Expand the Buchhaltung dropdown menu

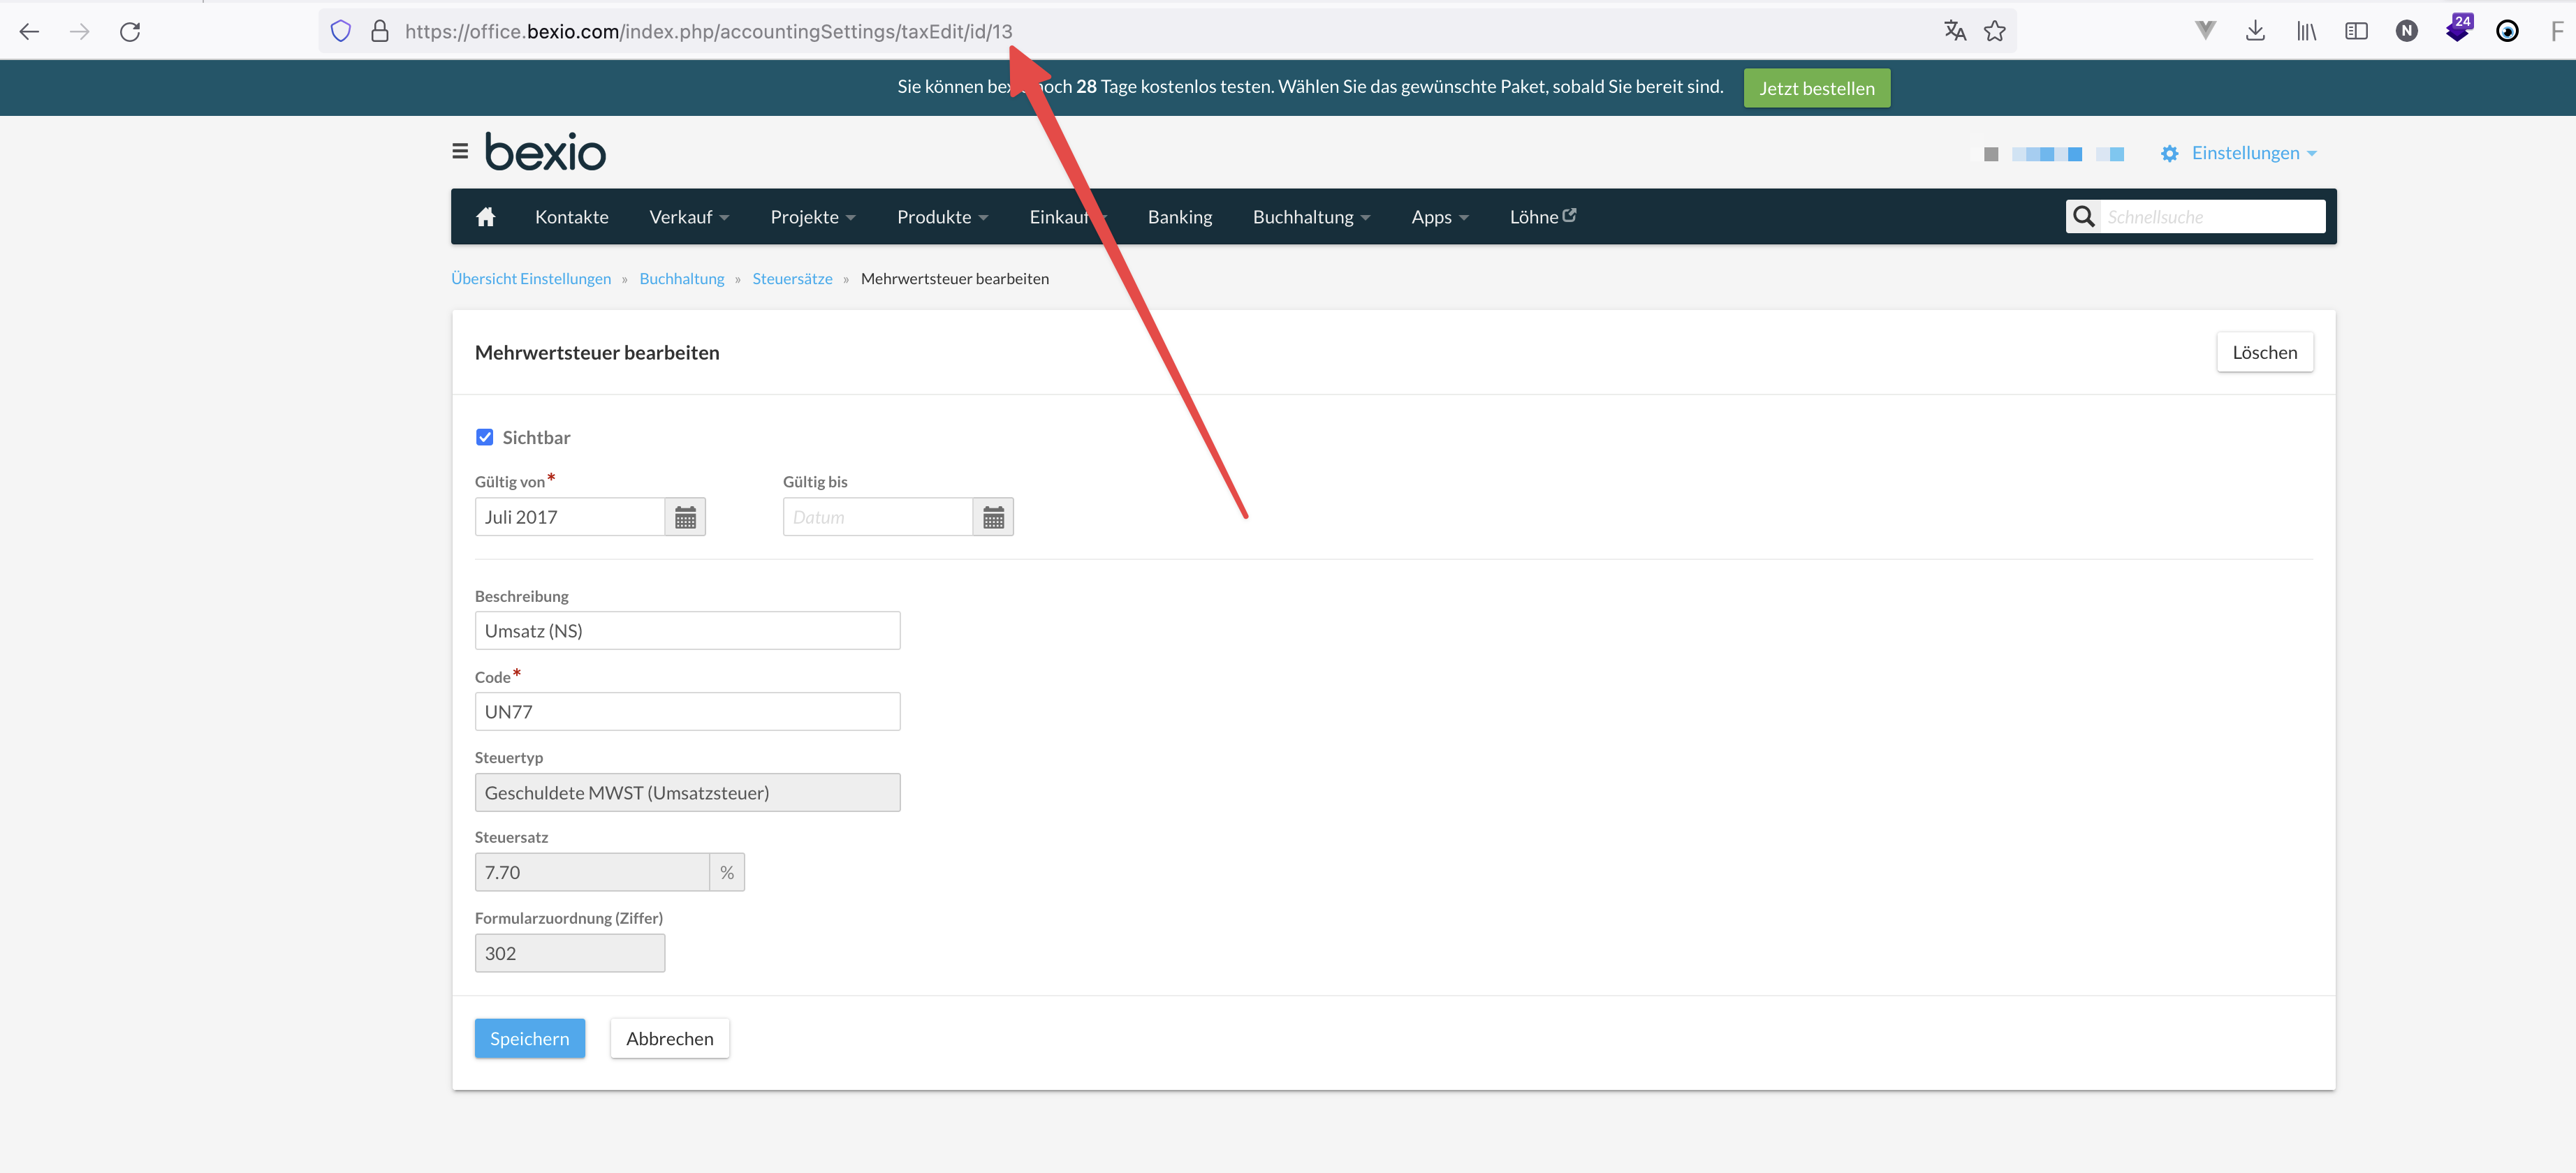(x=1311, y=217)
